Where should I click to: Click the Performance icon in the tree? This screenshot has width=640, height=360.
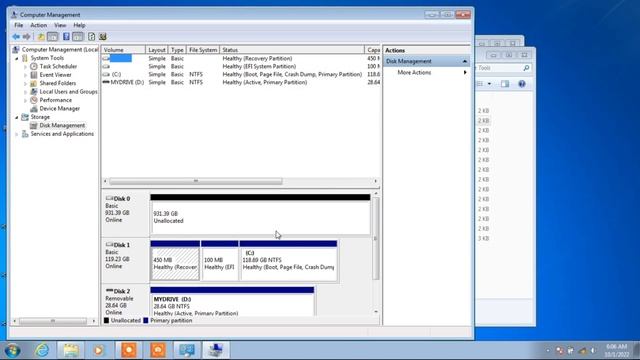coord(34,100)
